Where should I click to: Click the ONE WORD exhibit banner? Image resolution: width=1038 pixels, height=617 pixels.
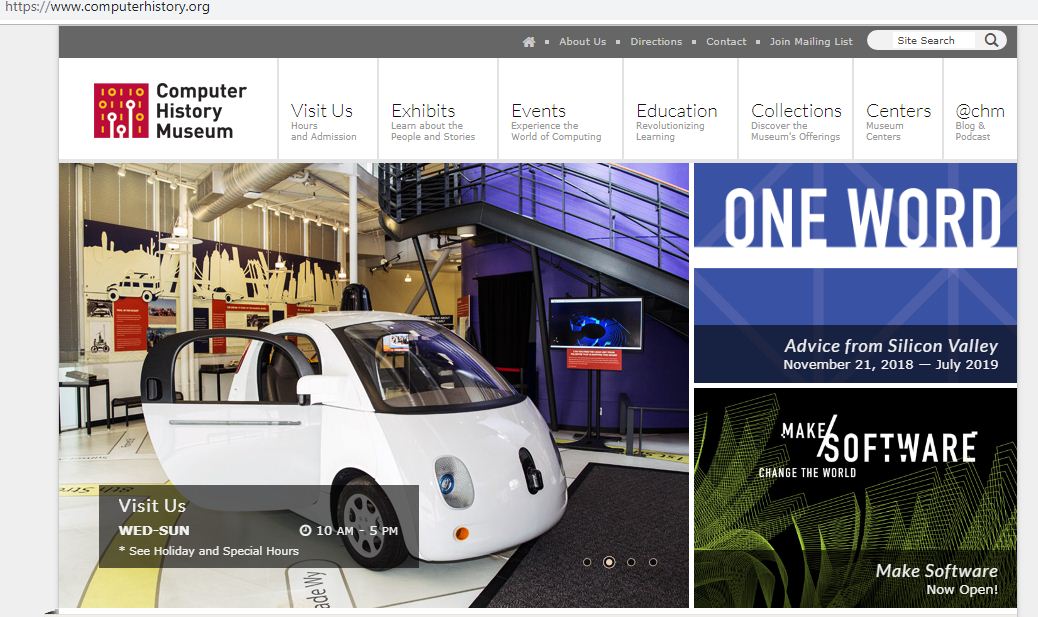click(855, 273)
